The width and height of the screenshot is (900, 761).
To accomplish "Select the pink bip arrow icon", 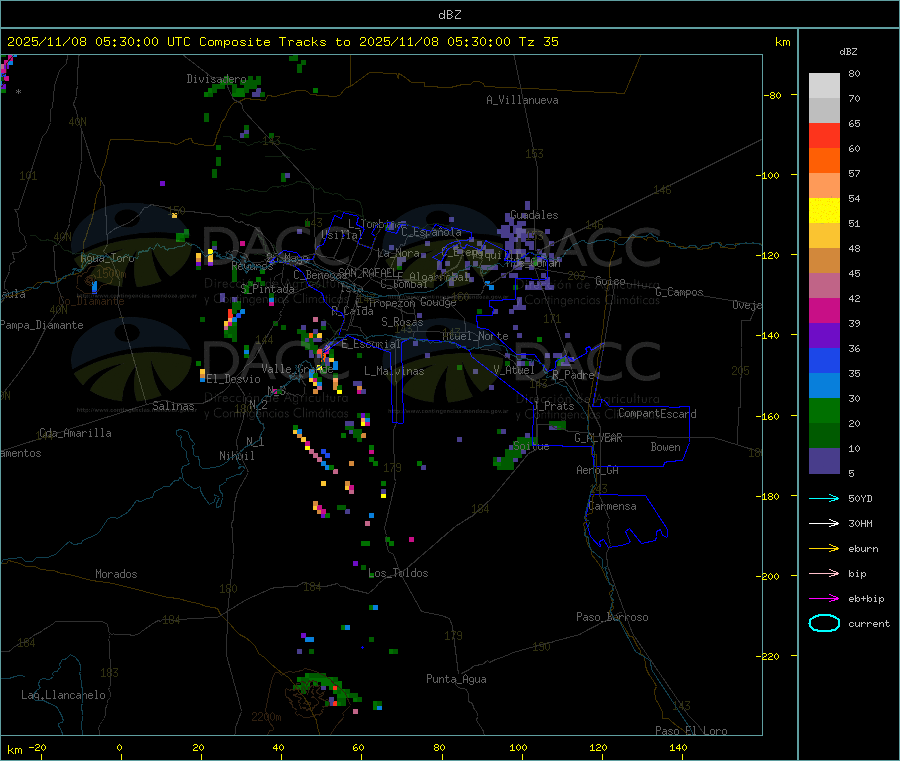I will (x=823, y=573).
